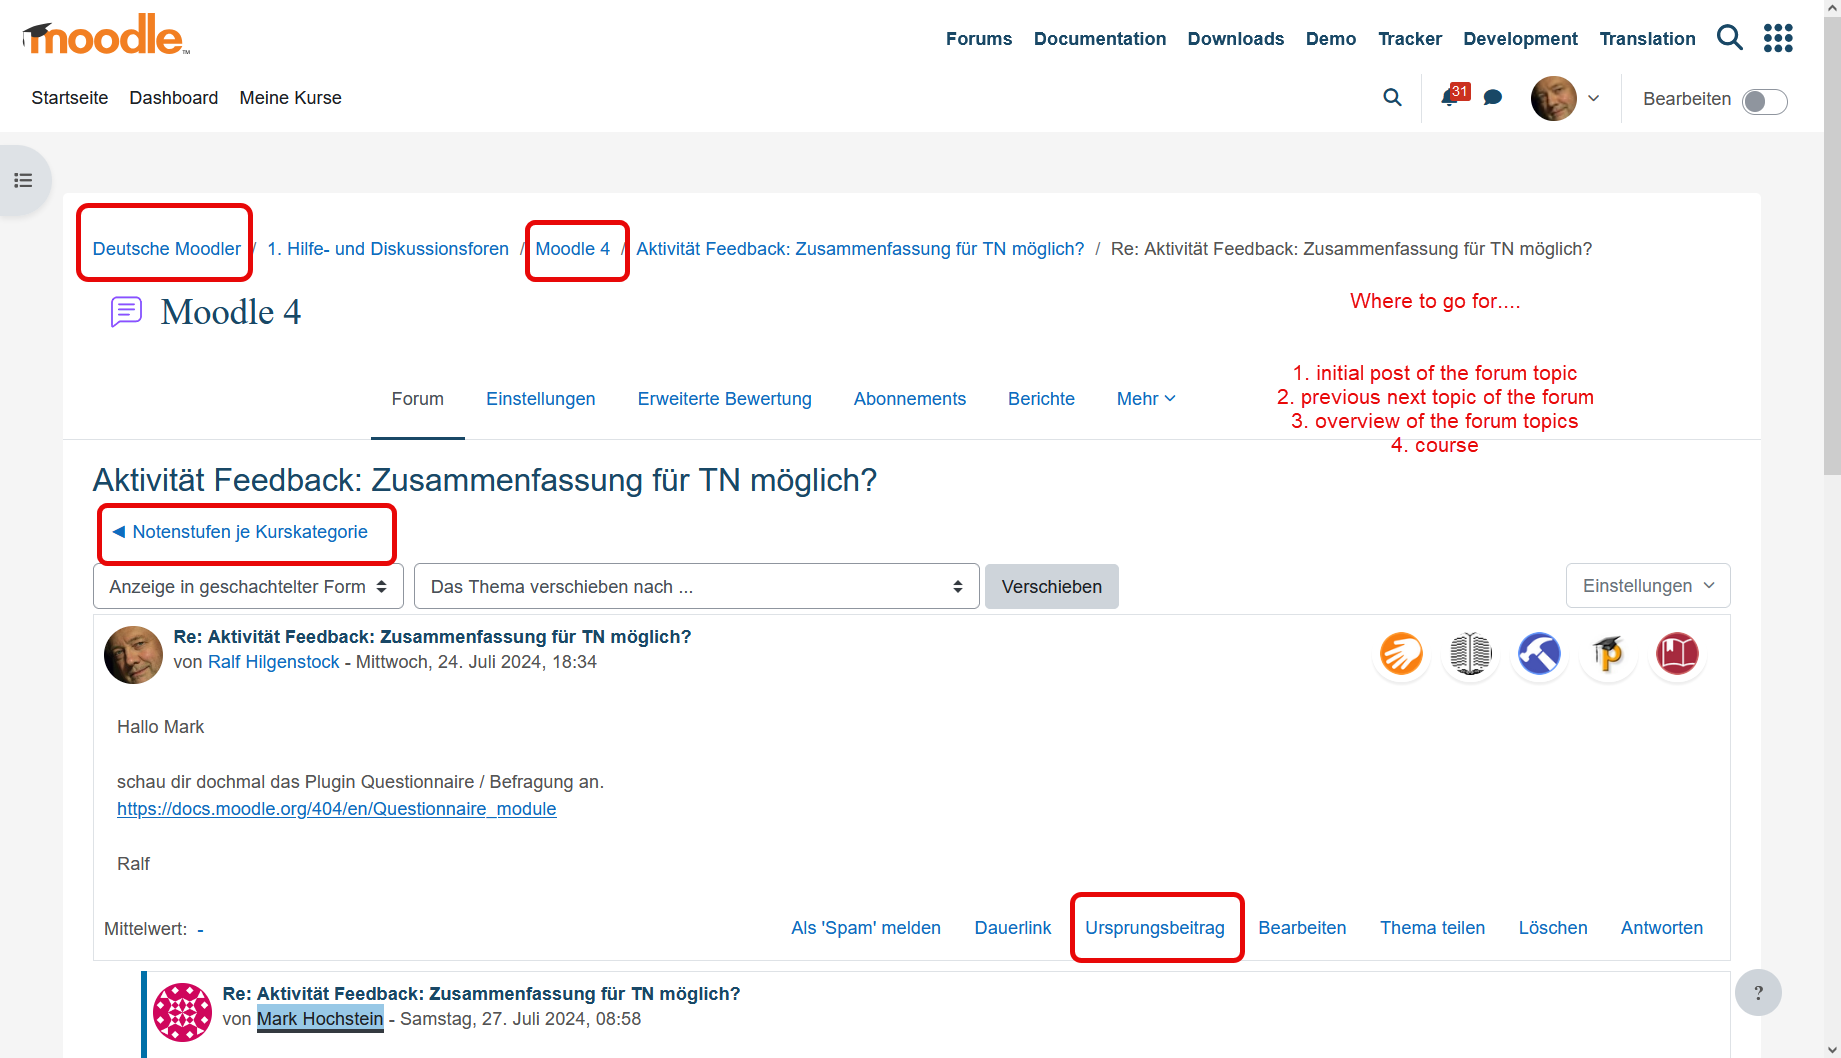Click the orange hand badge icon
The image size is (1841, 1058).
[1401, 655]
